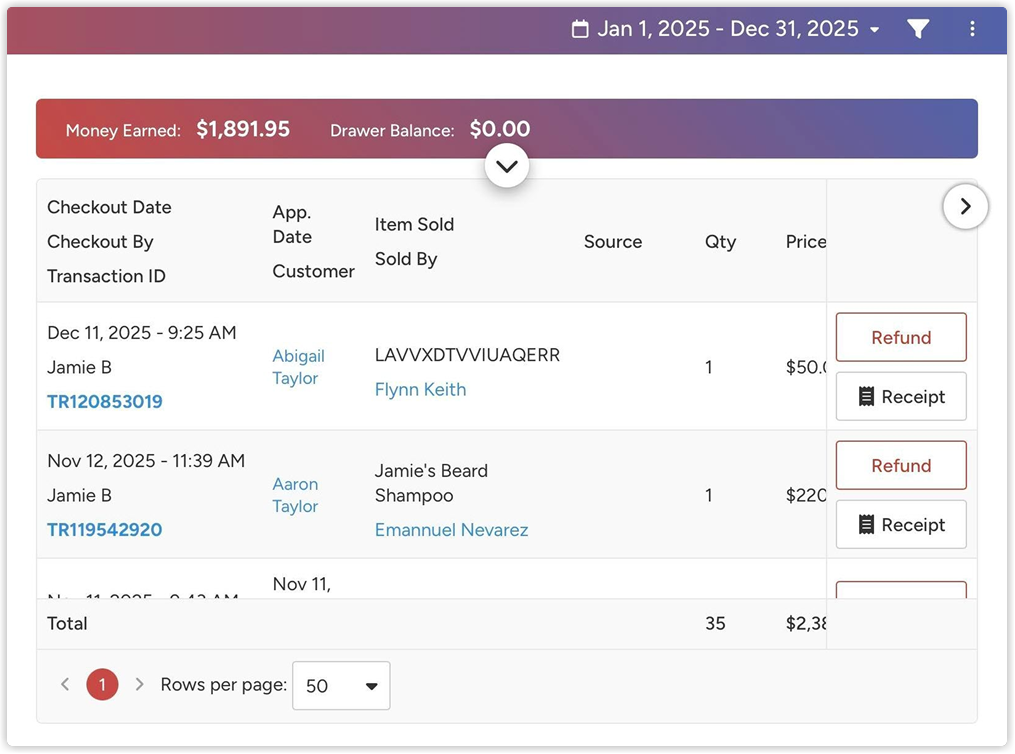The width and height of the screenshot is (1015, 754).
Task: Refund transaction TR120853019
Action: (x=901, y=337)
